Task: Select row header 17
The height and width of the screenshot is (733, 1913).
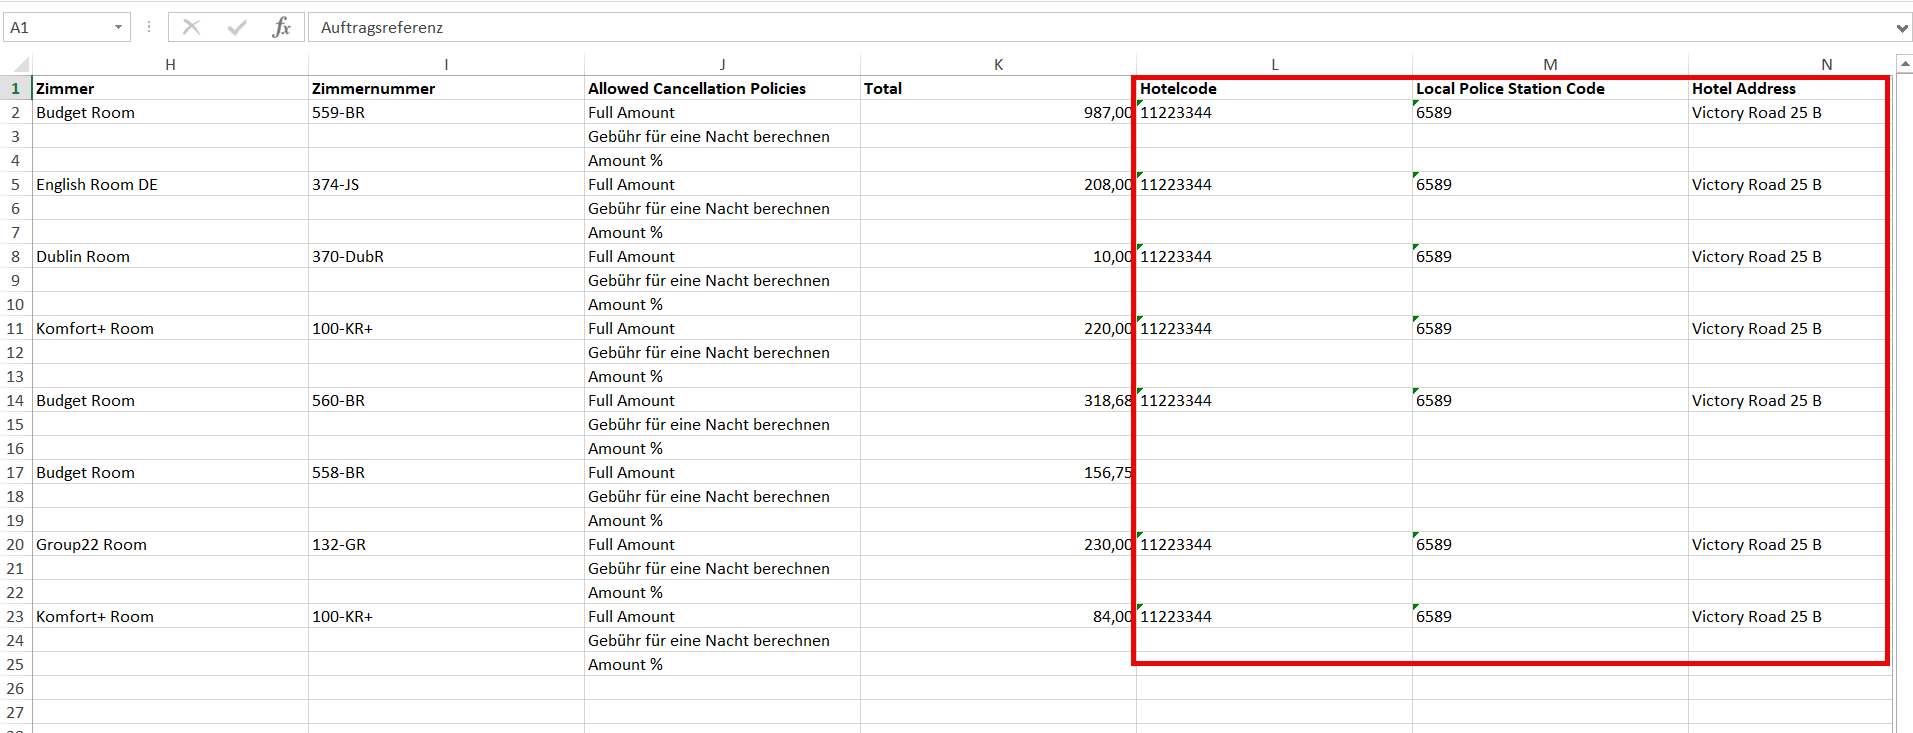Action: pyautogui.click(x=15, y=473)
